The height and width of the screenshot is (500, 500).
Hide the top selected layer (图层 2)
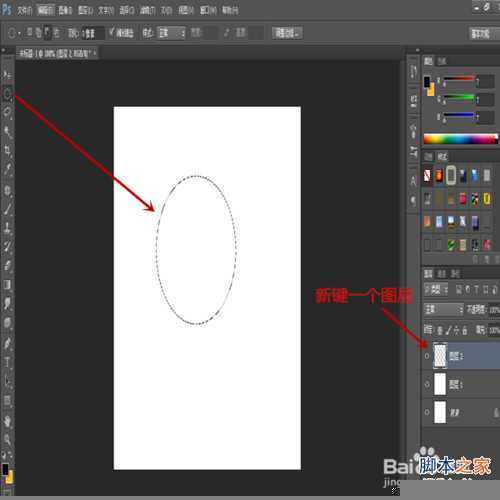[x=427, y=356]
